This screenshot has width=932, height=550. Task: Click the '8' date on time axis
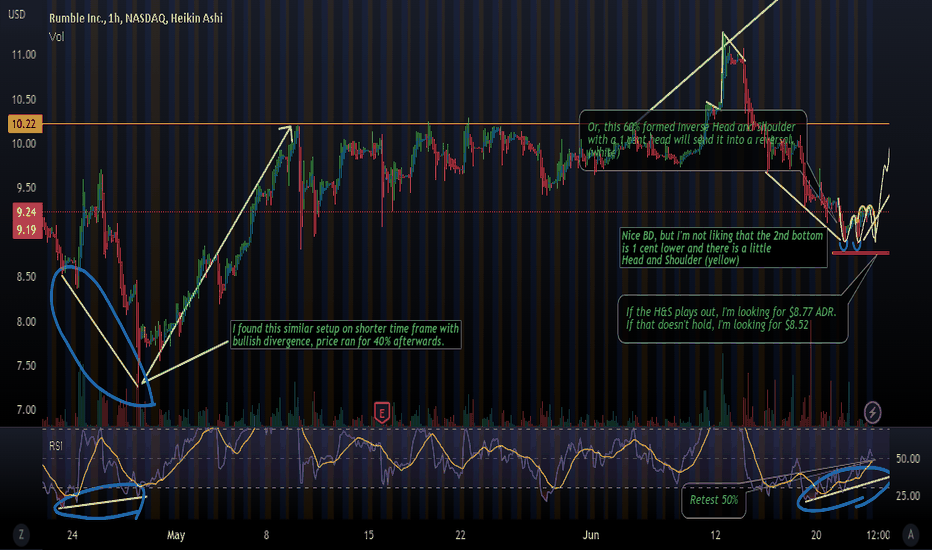266,535
